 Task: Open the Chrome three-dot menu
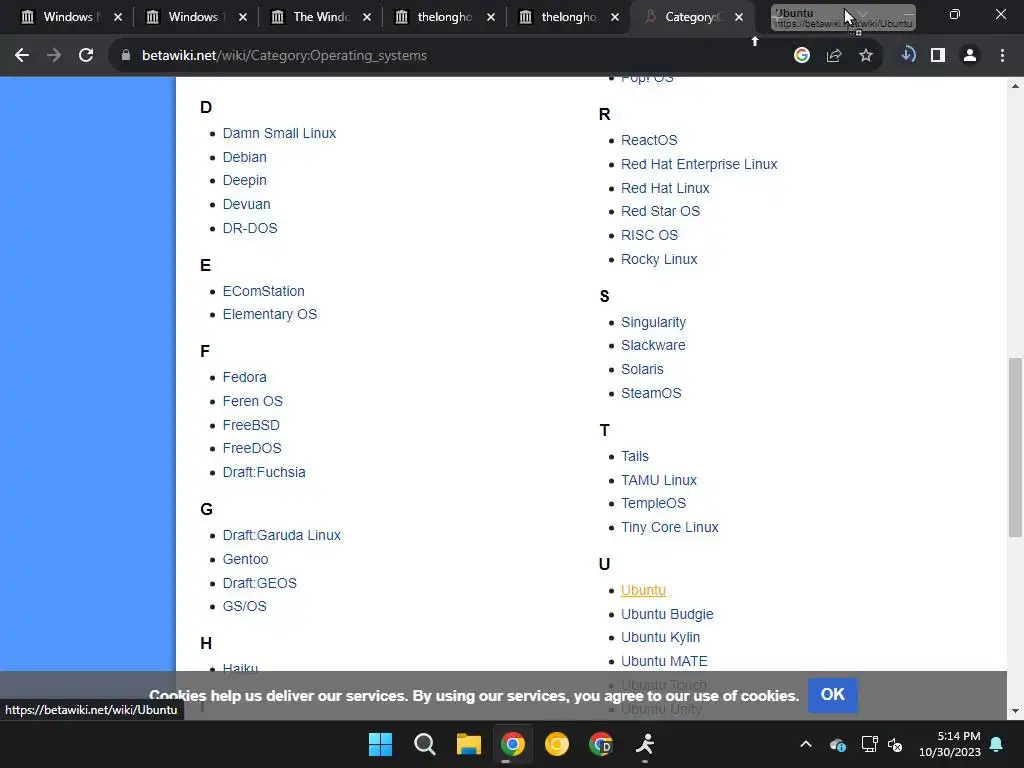tap(1002, 56)
